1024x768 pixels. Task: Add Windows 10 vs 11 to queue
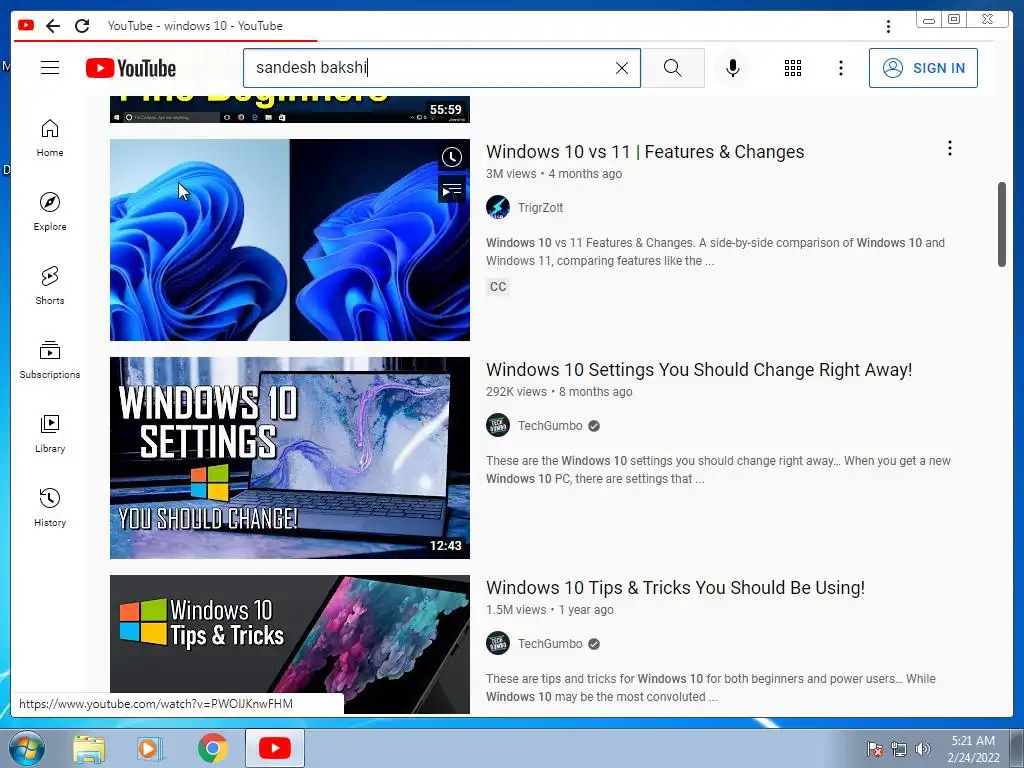[452, 190]
